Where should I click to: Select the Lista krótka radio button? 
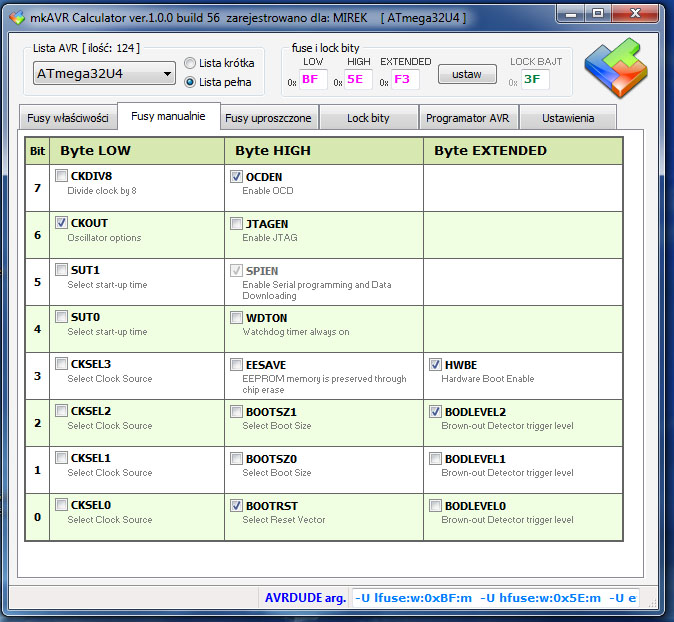tap(190, 63)
